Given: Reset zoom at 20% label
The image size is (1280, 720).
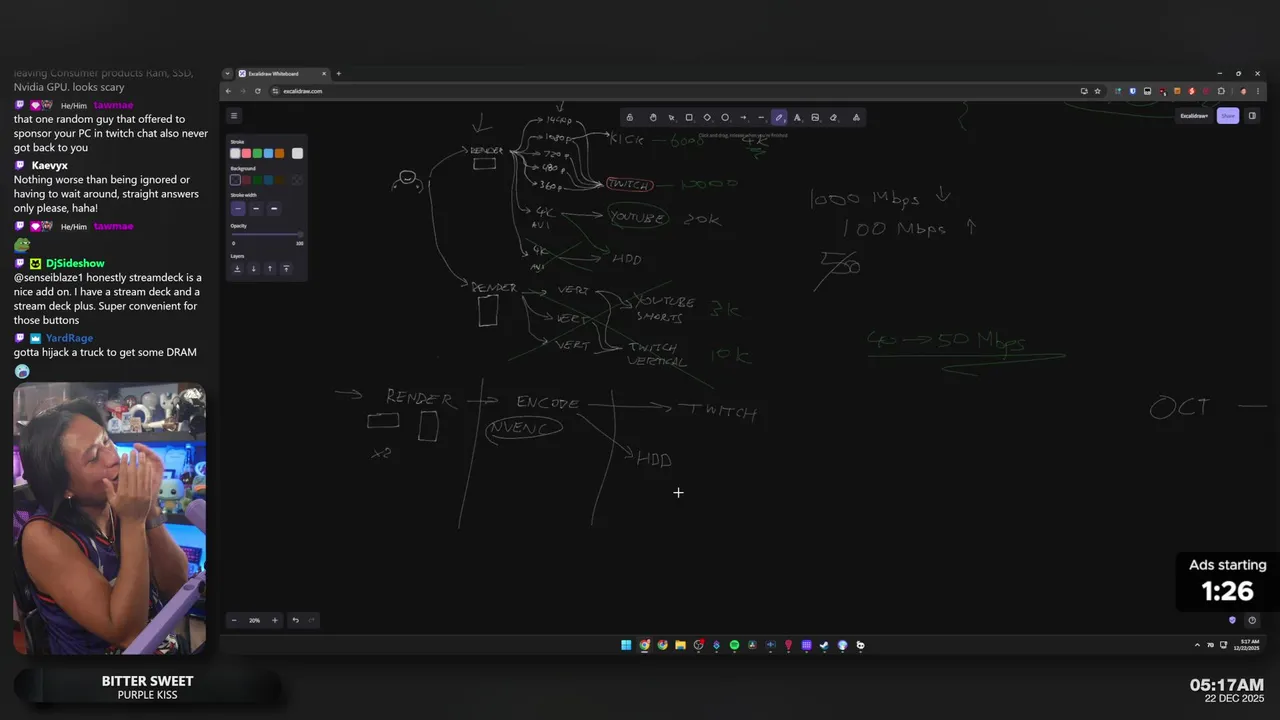Looking at the screenshot, I should pos(254,620).
